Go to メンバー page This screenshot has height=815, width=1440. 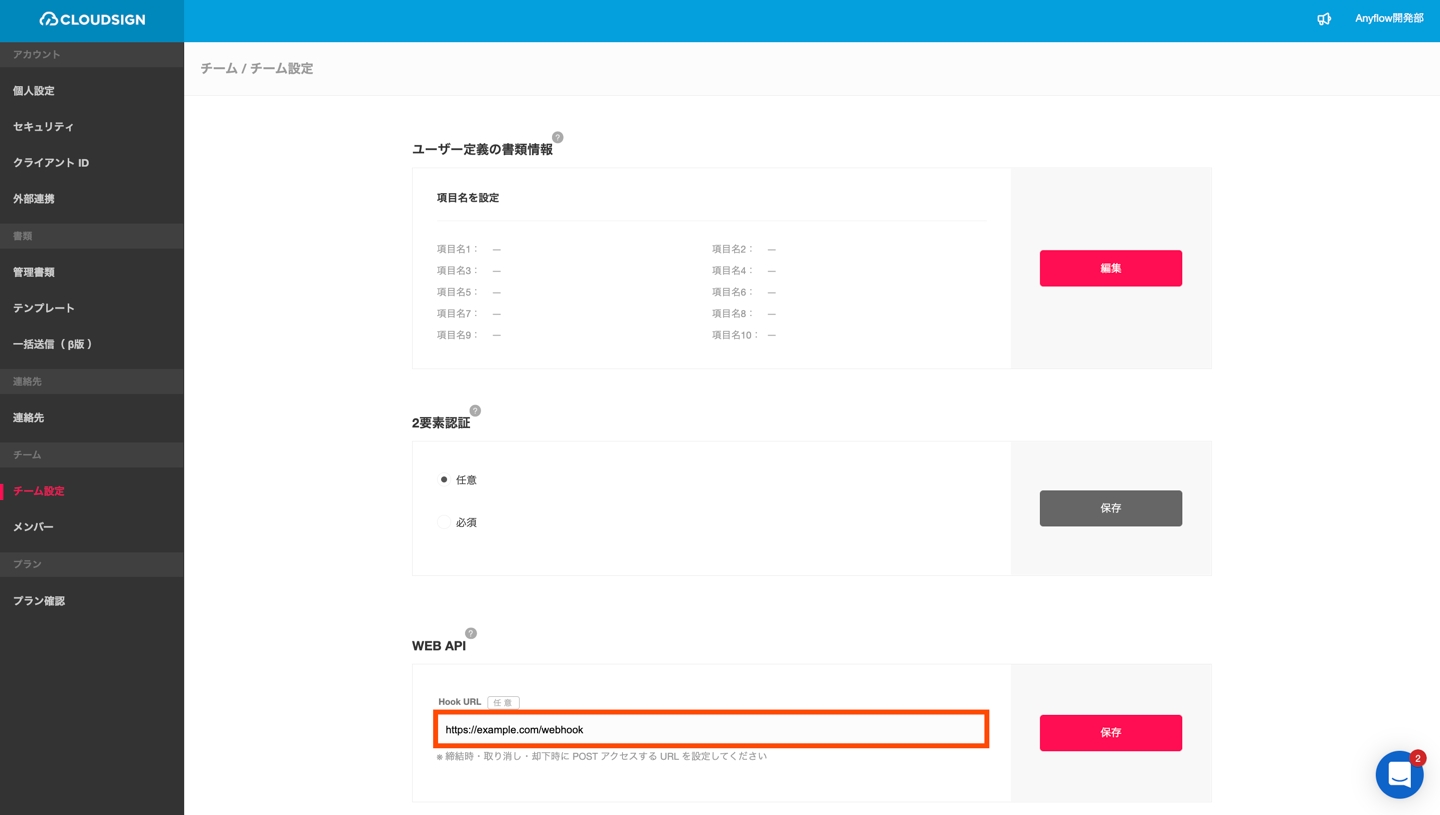(33, 527)
